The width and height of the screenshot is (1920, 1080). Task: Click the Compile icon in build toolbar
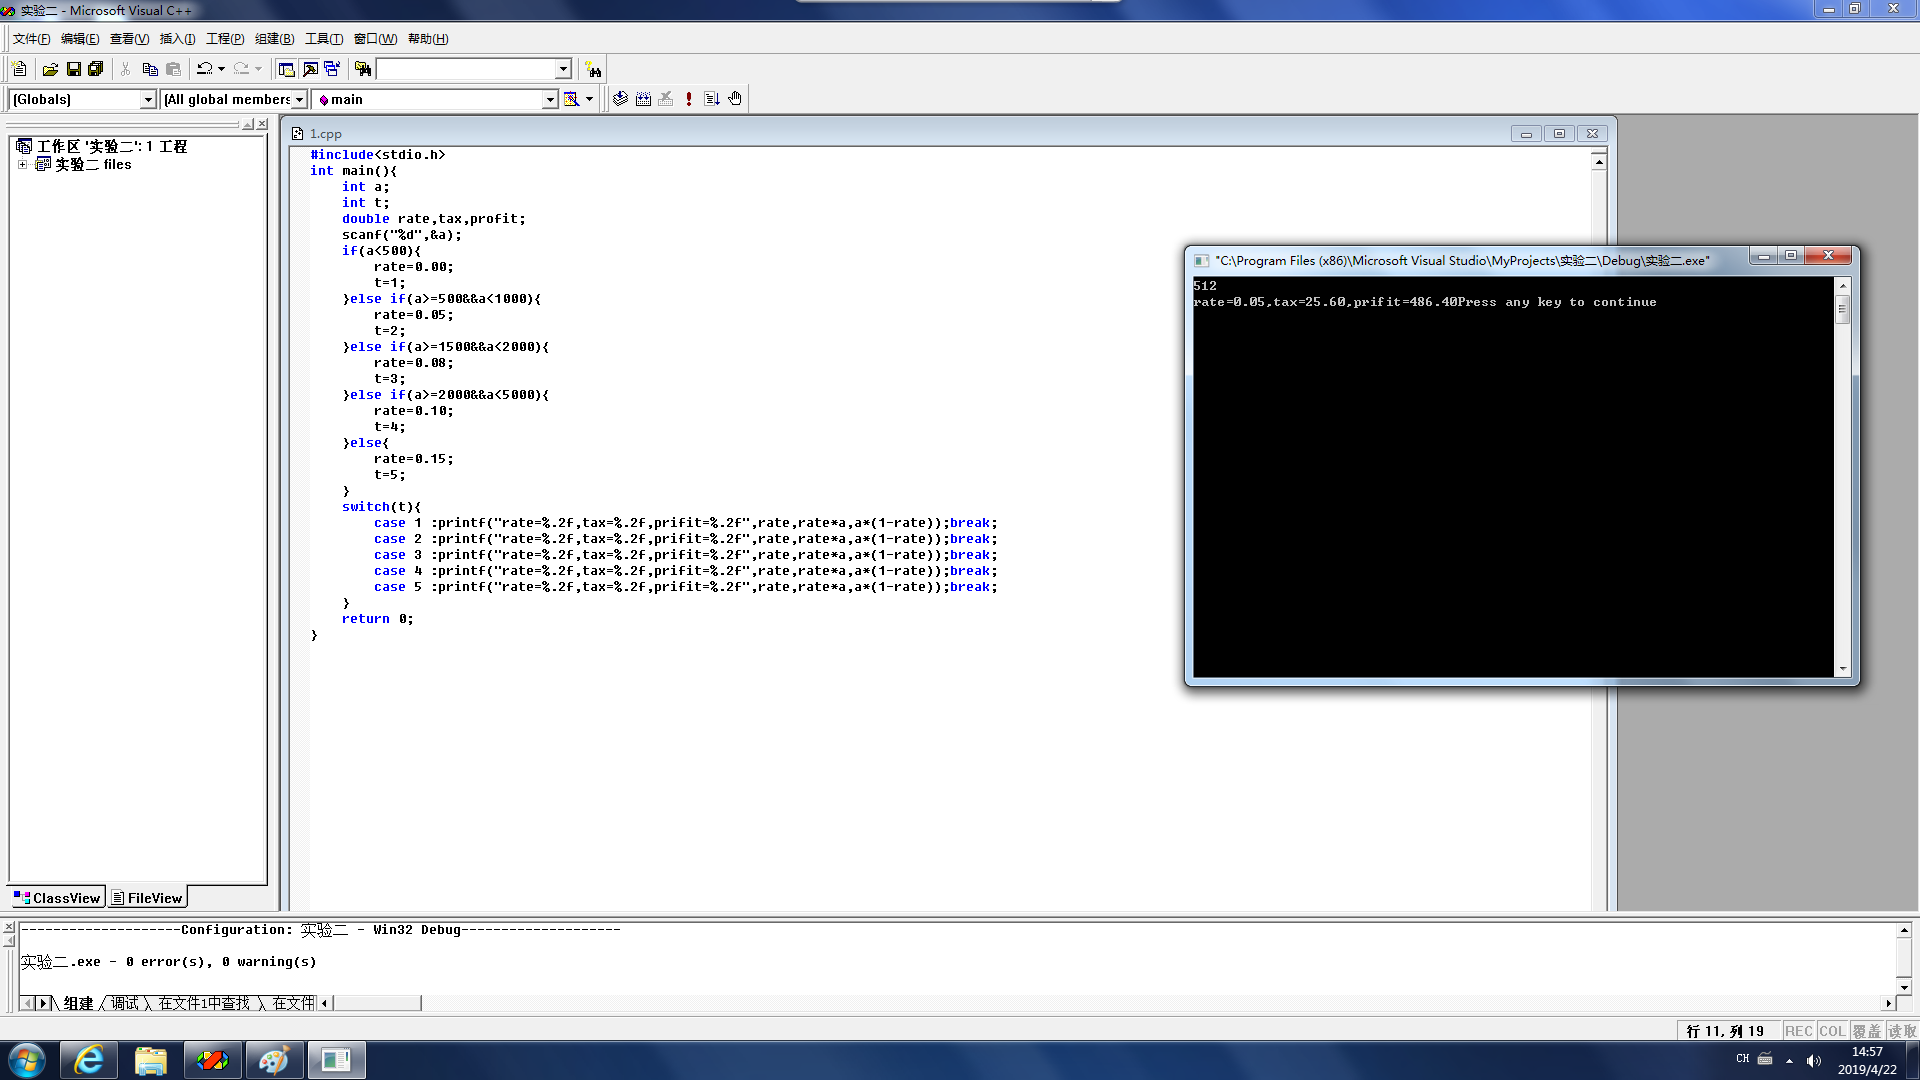[x=620, y=99]
